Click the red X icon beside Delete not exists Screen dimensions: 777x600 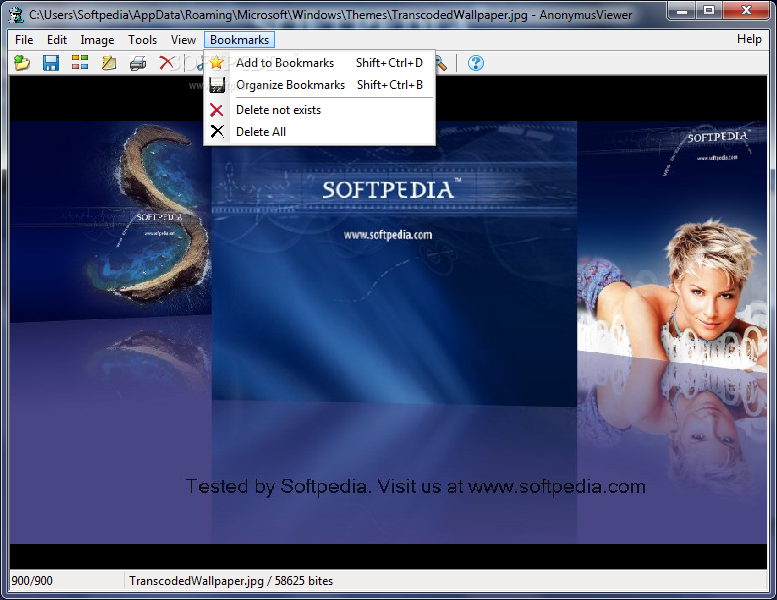point(217,110)
